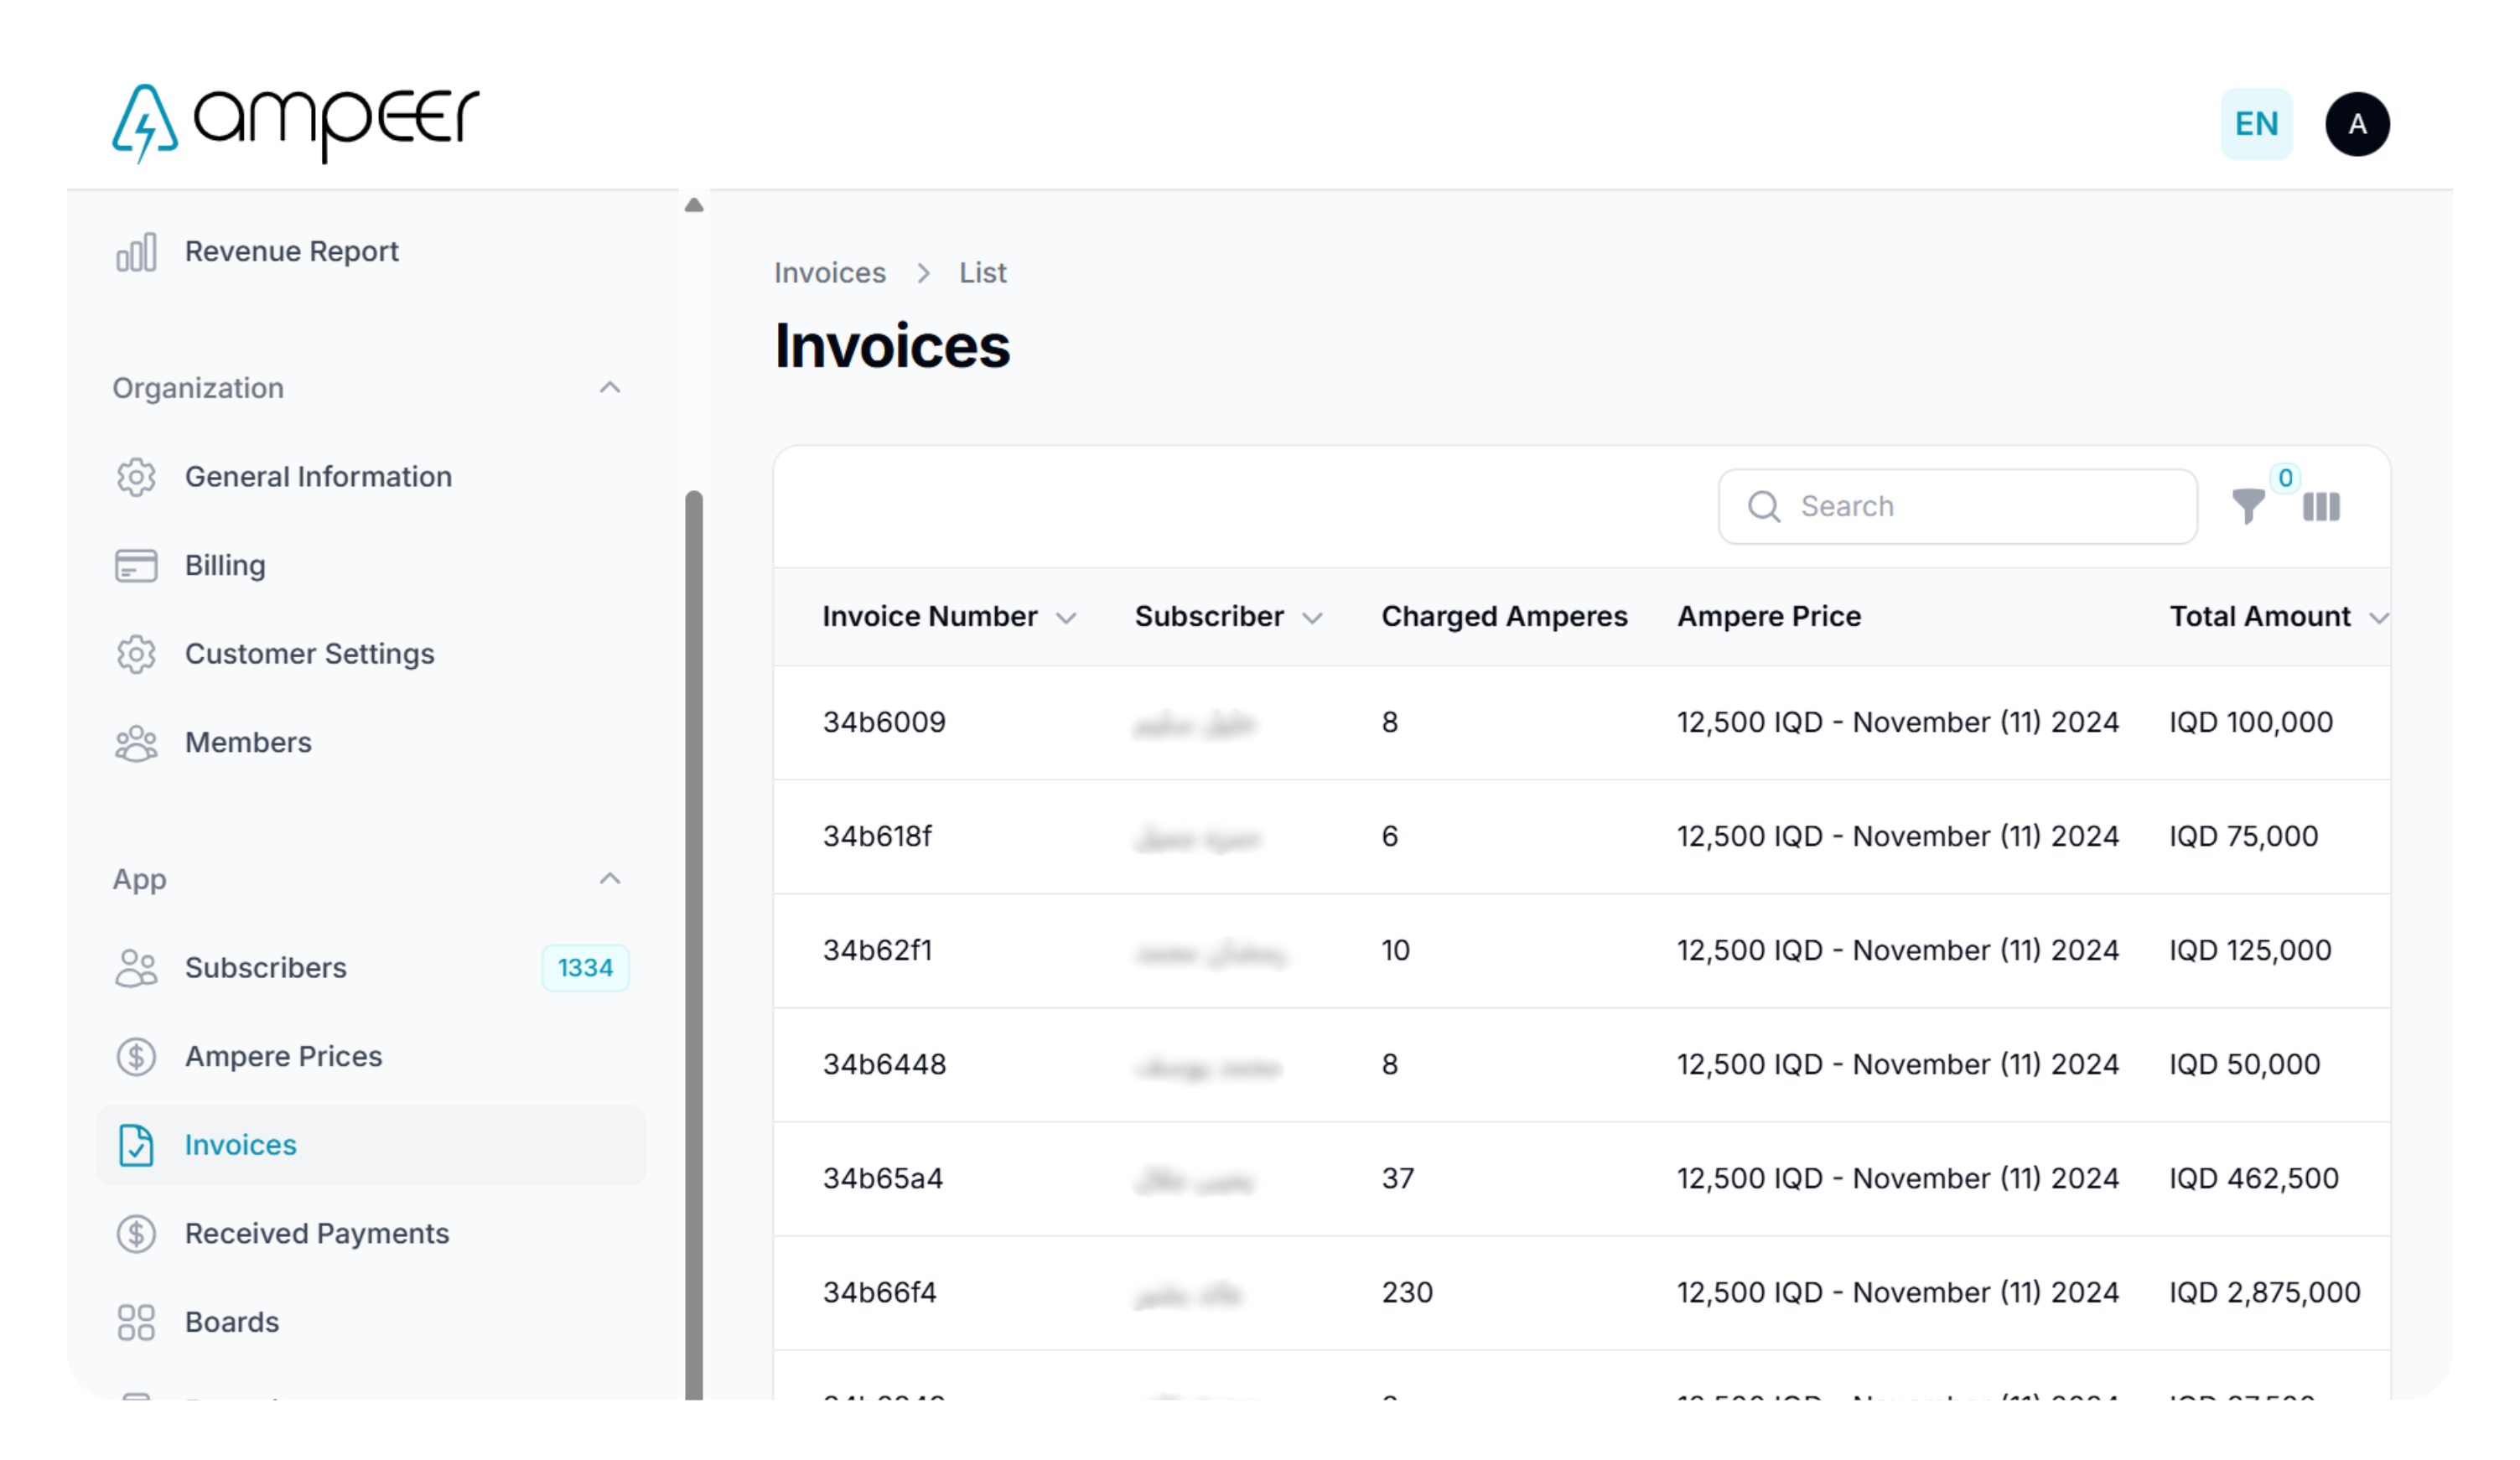Screen dimensions: 2520x1460
Task: Click the Charged Amperes column header
Action: point(1504,617)
